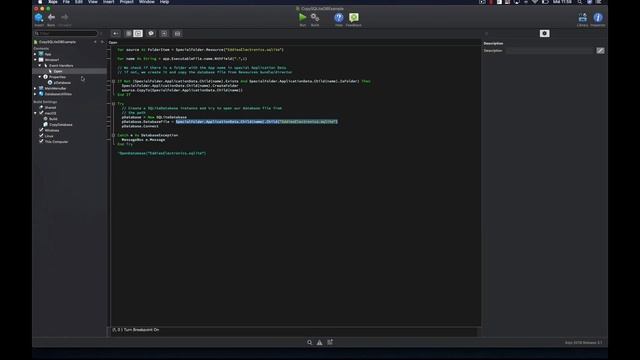Click the Catch block fold marker
Image resolution: width=640 pixels, height=360 pixels.
(113, 135)
